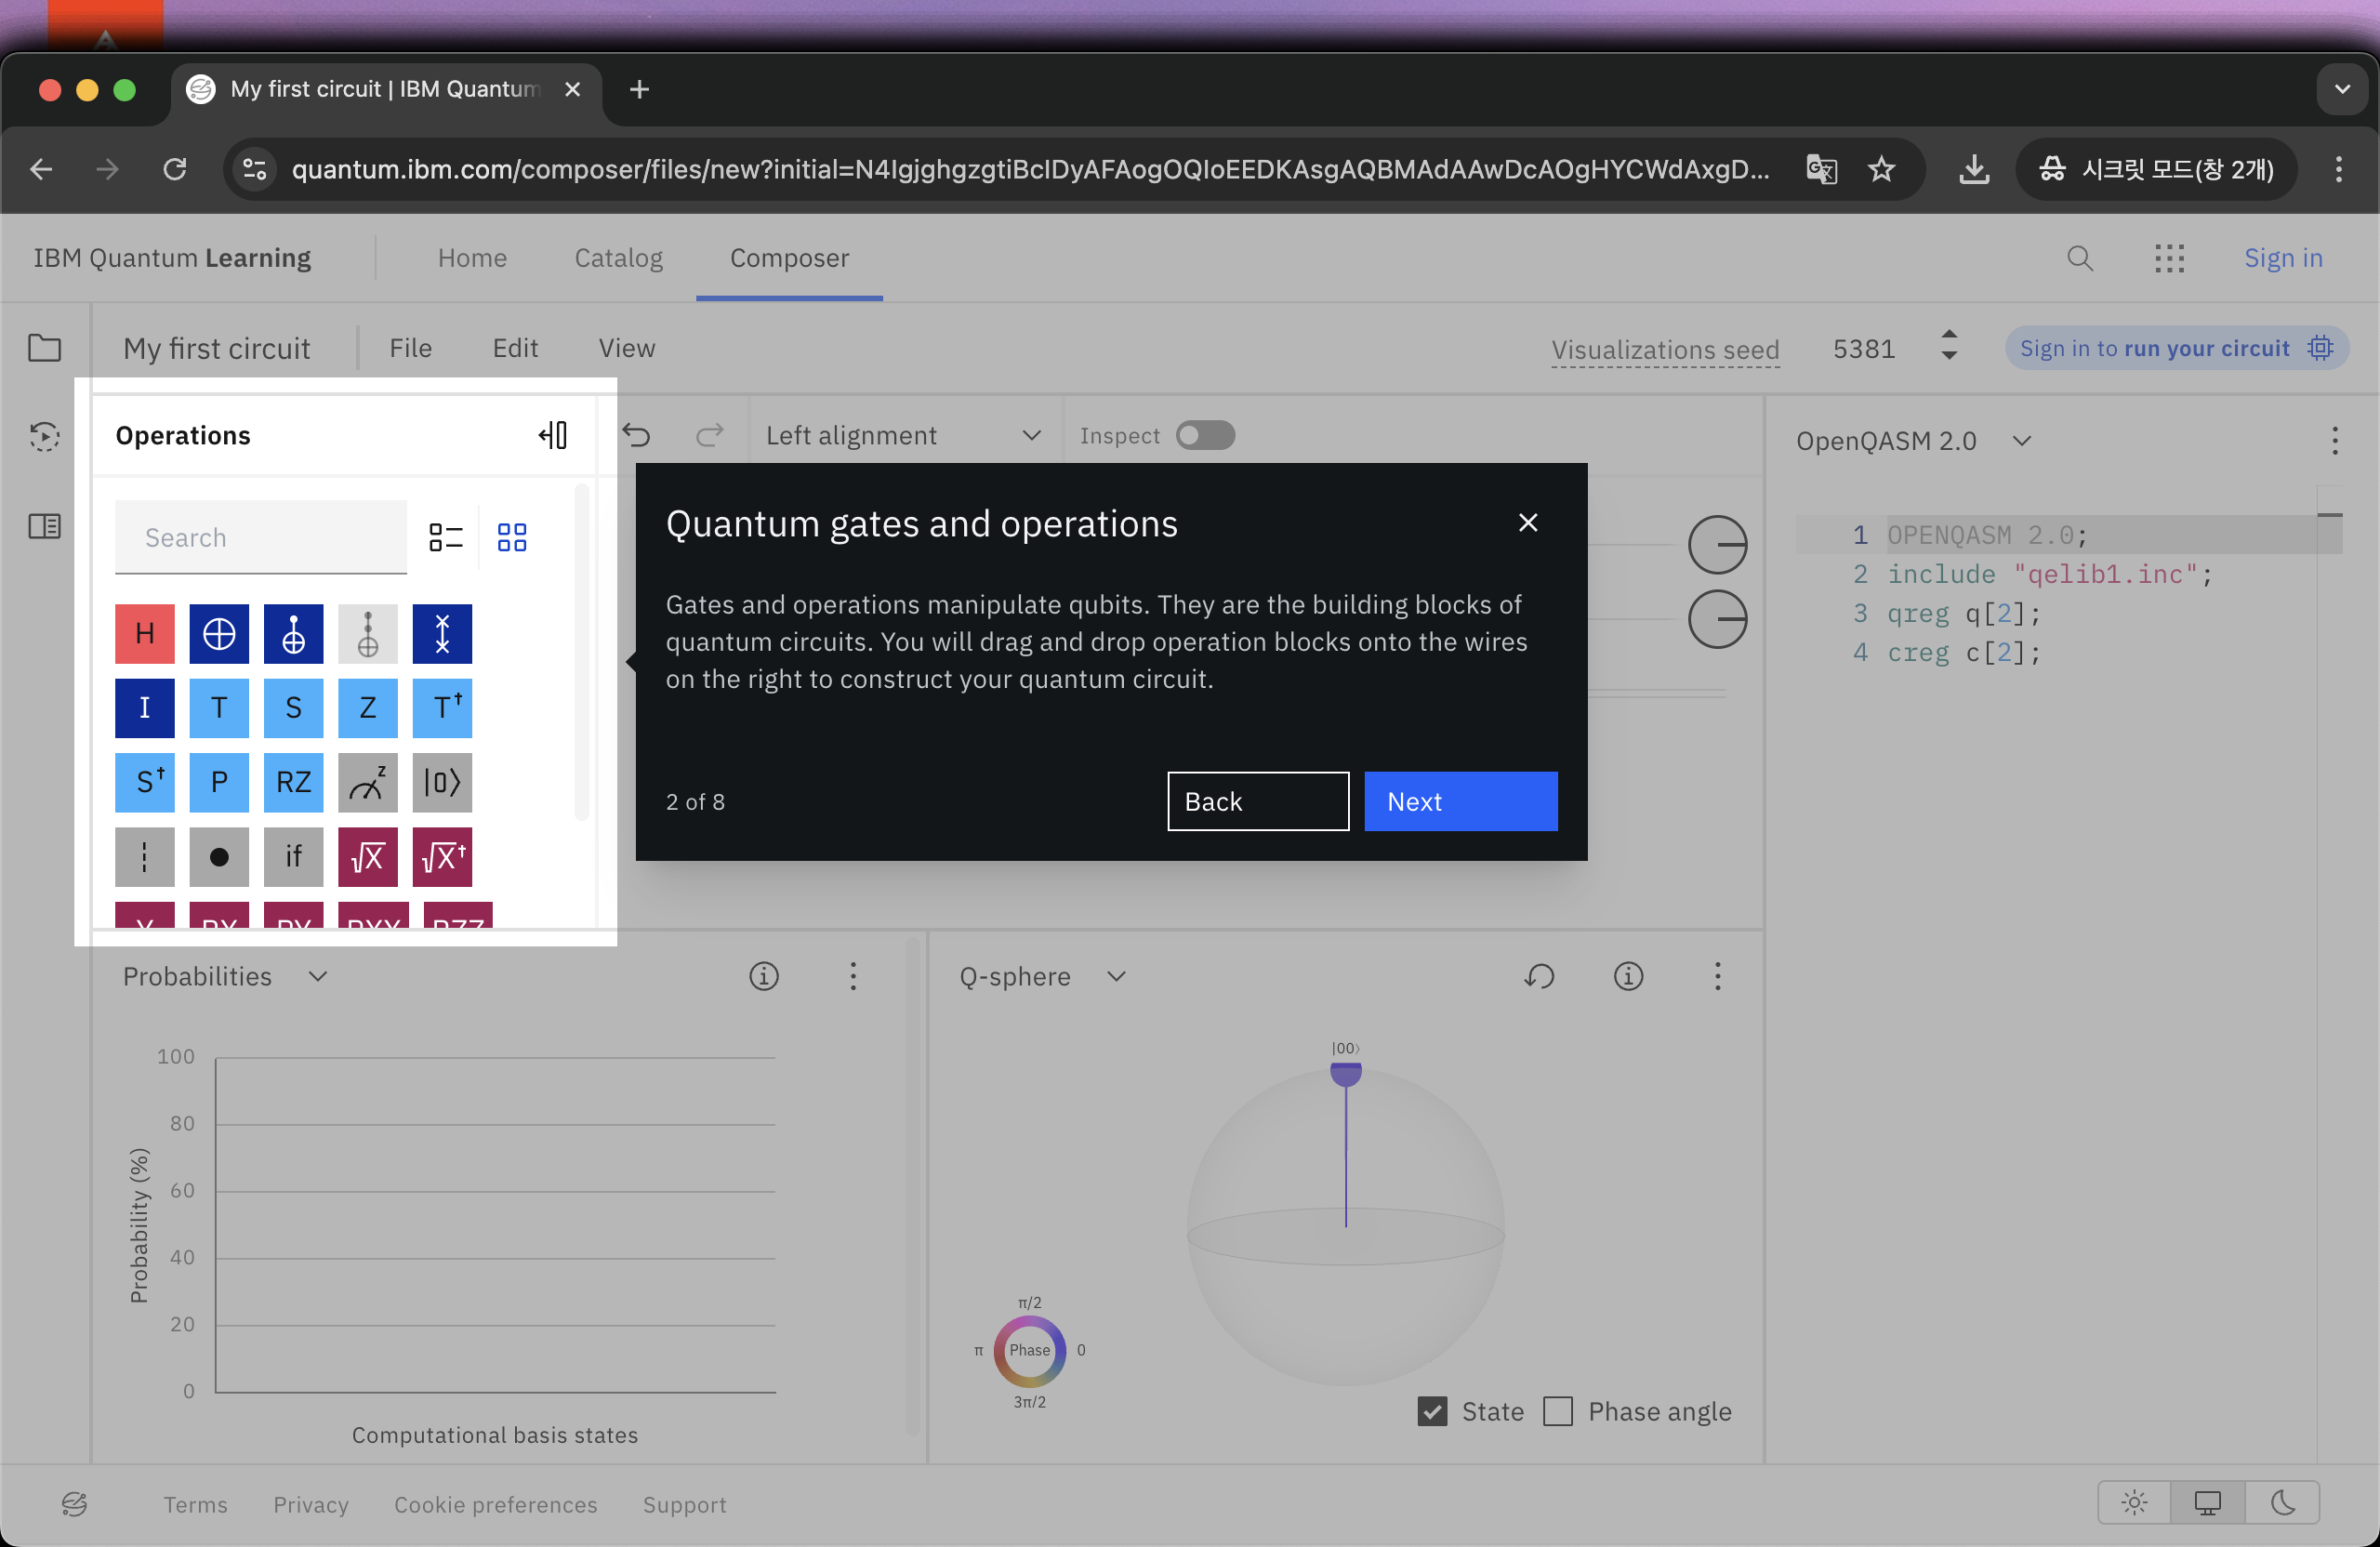2380x1547 pixels.
Task: Select the measurement operation icon
Action: (x=368, y=782)
